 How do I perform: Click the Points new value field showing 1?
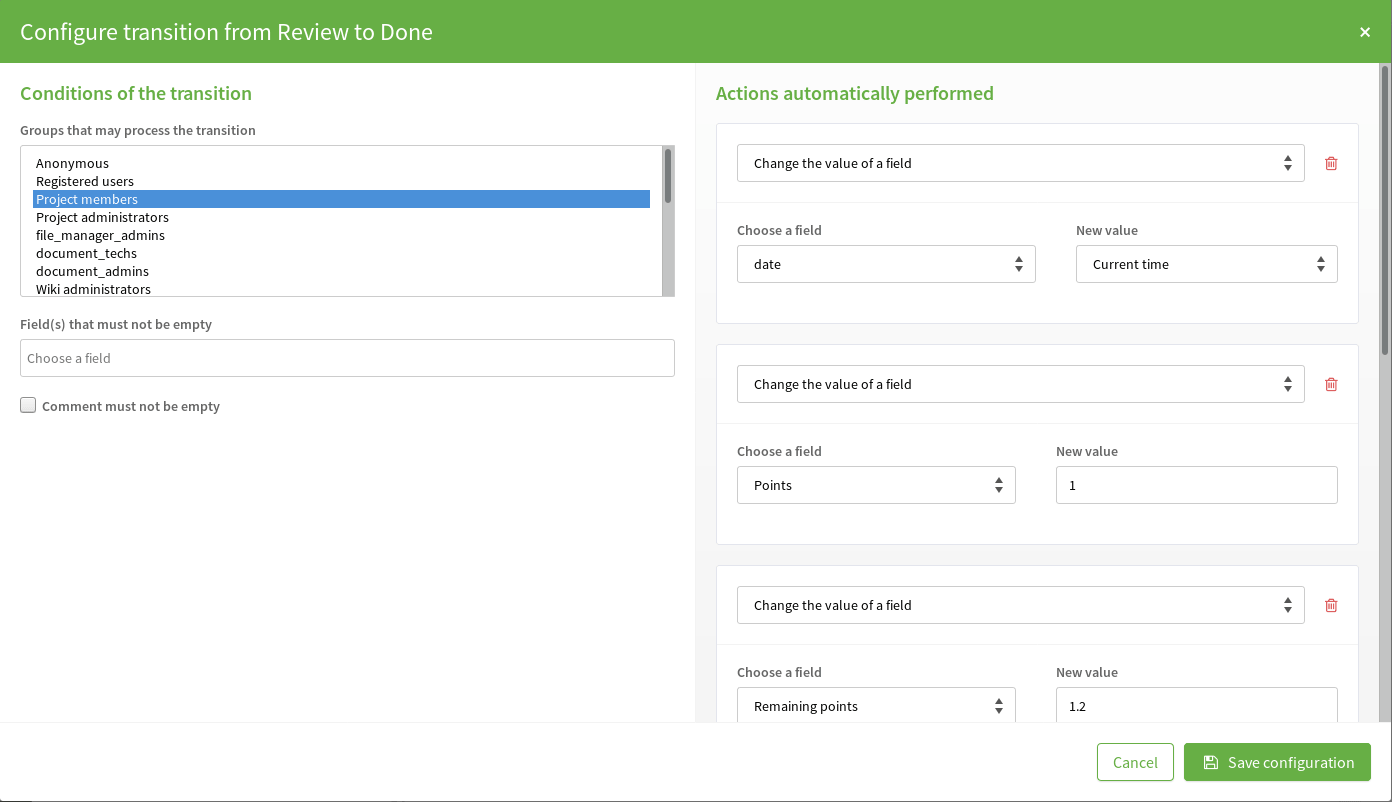coord(1196,485)
